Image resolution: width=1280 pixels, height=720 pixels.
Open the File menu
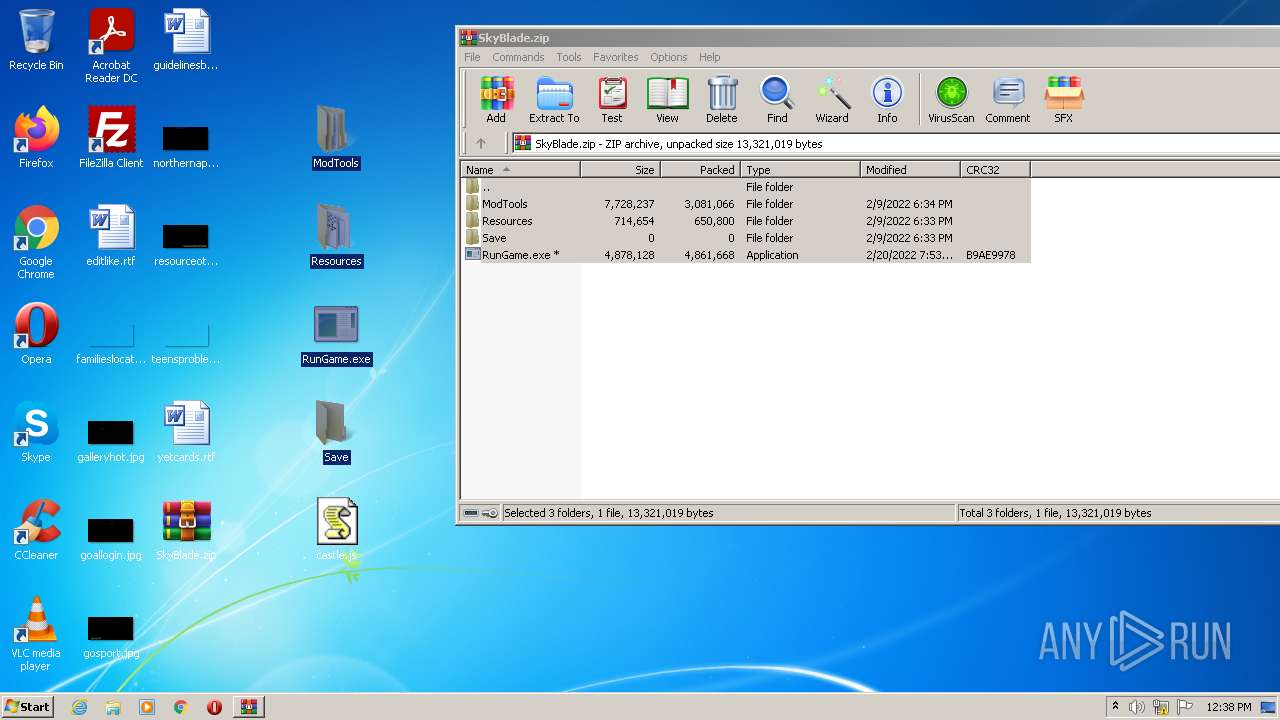(x=472, y=57)
